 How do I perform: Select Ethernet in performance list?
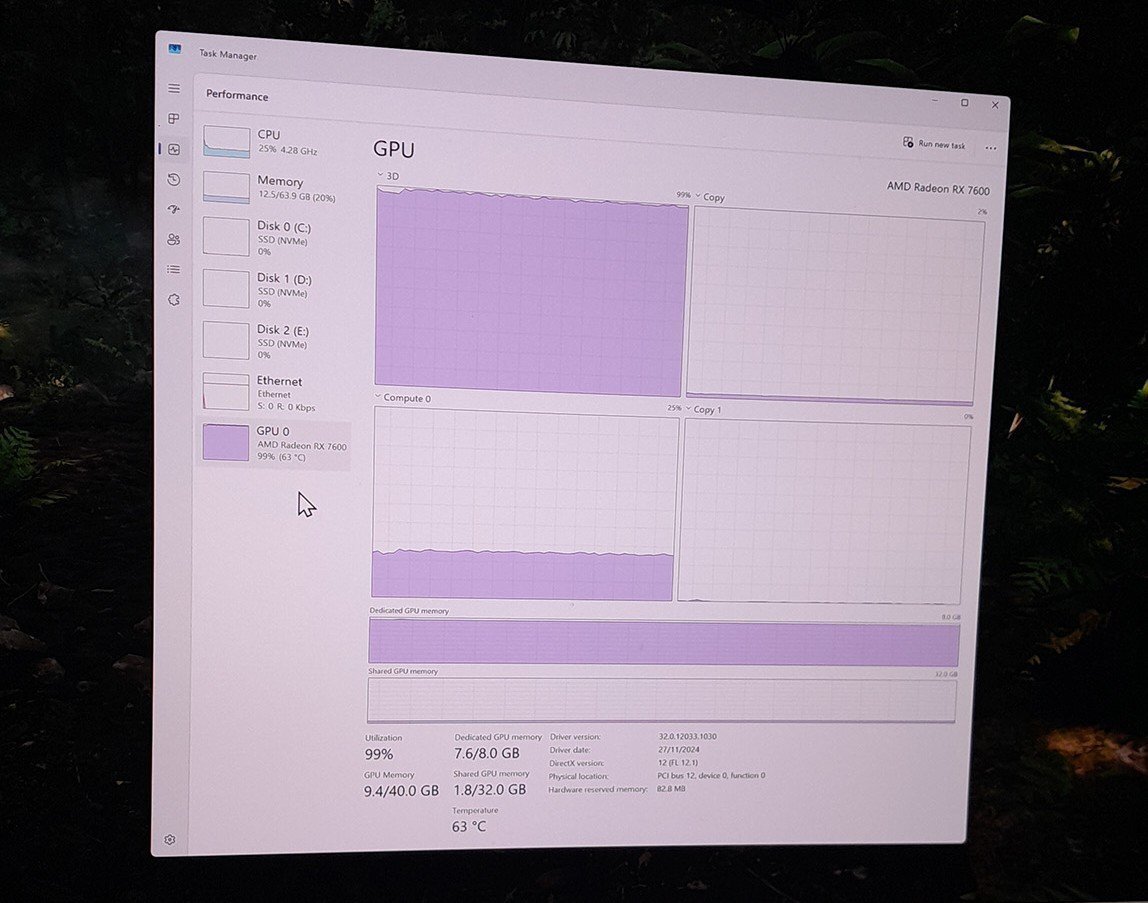click(x=276, y=393)
